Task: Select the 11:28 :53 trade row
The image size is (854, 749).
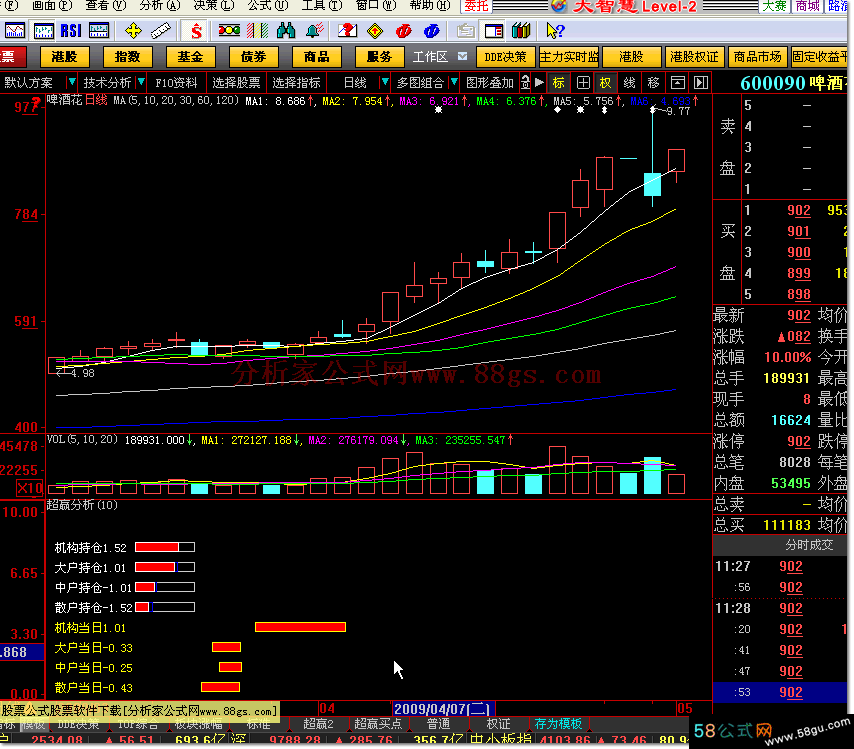Action: (x=780, y=692)
